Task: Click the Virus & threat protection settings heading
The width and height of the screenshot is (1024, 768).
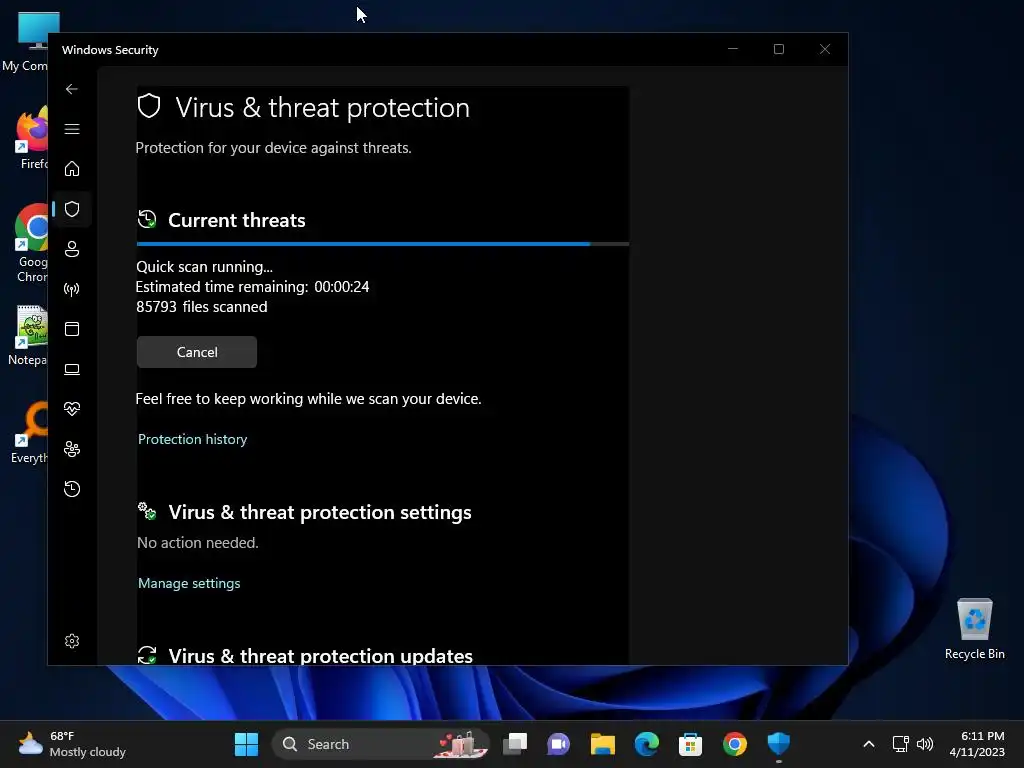Action: pos(320,512)
